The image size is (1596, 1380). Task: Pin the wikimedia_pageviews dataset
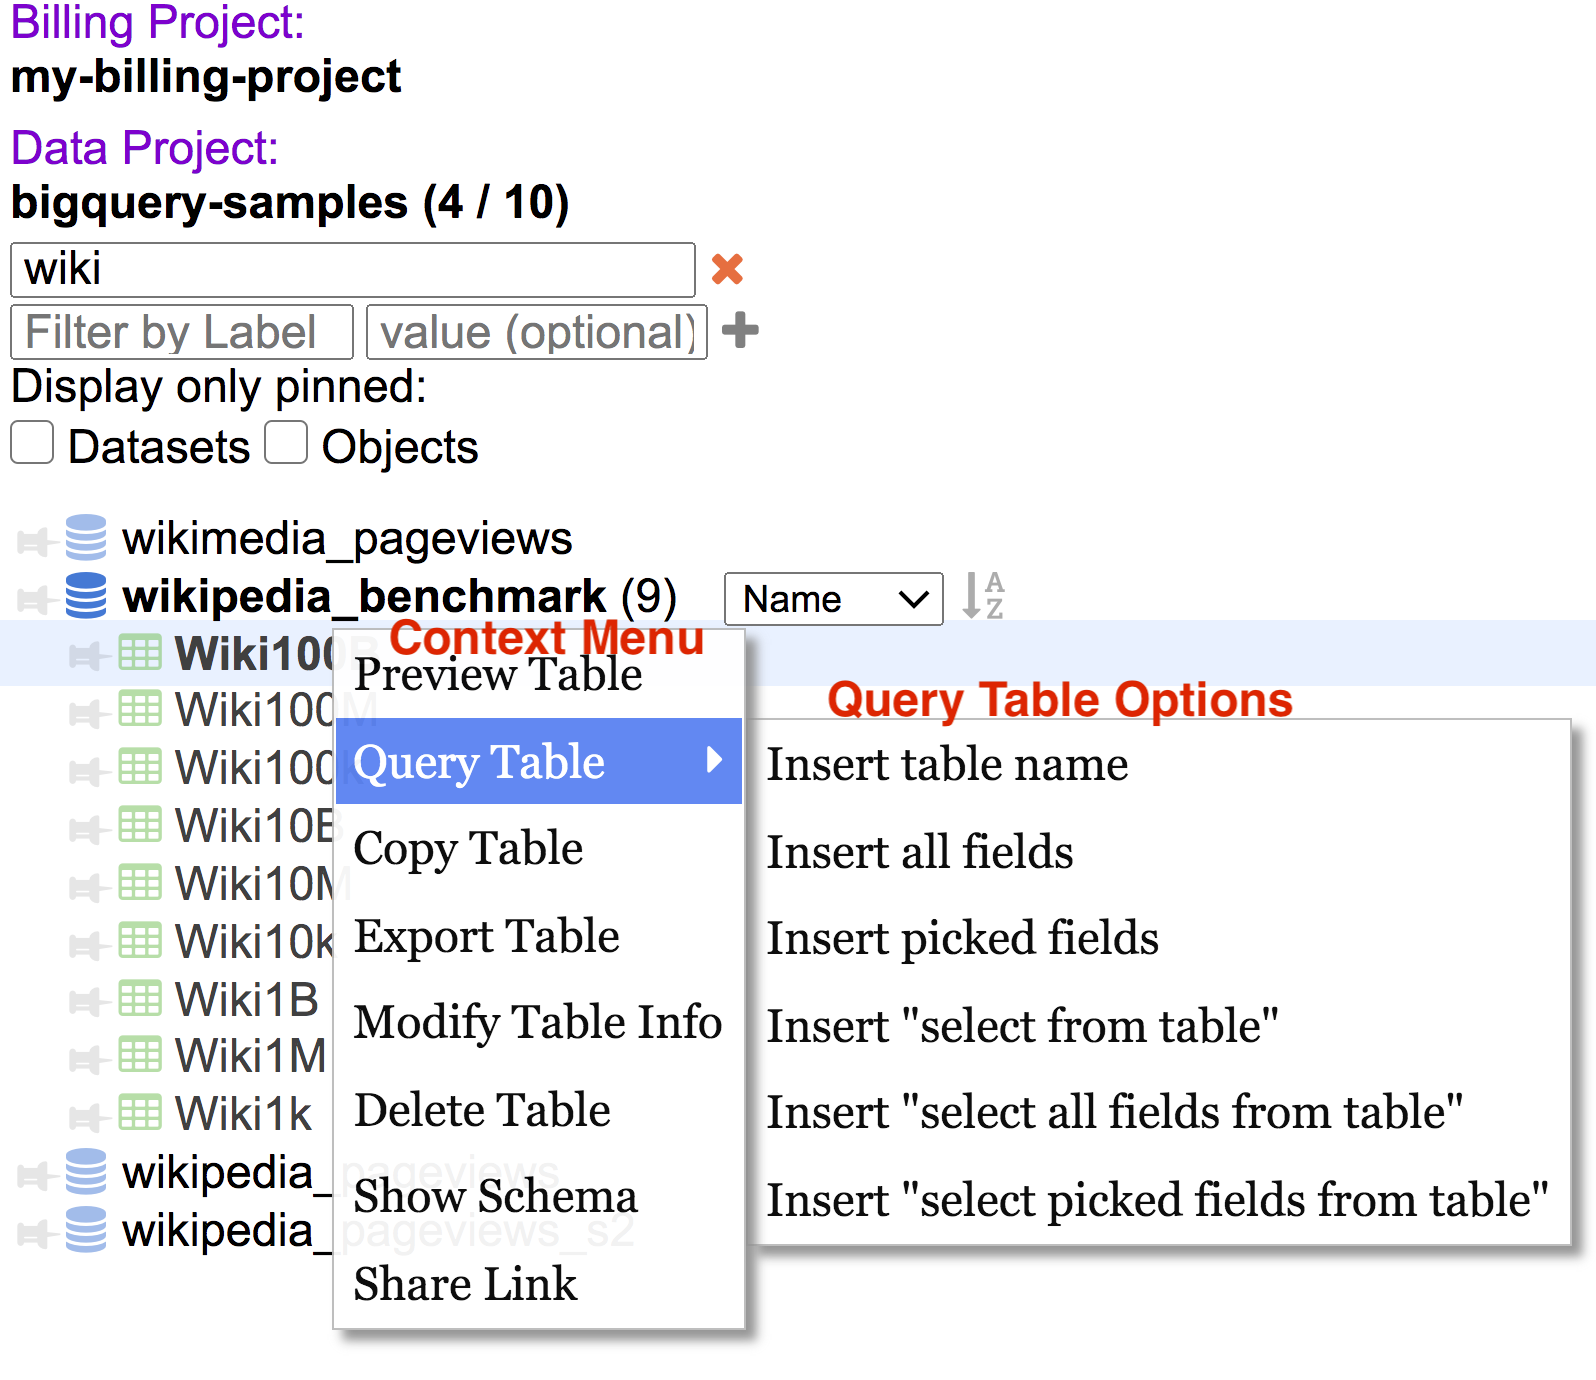tap(33, 542)
